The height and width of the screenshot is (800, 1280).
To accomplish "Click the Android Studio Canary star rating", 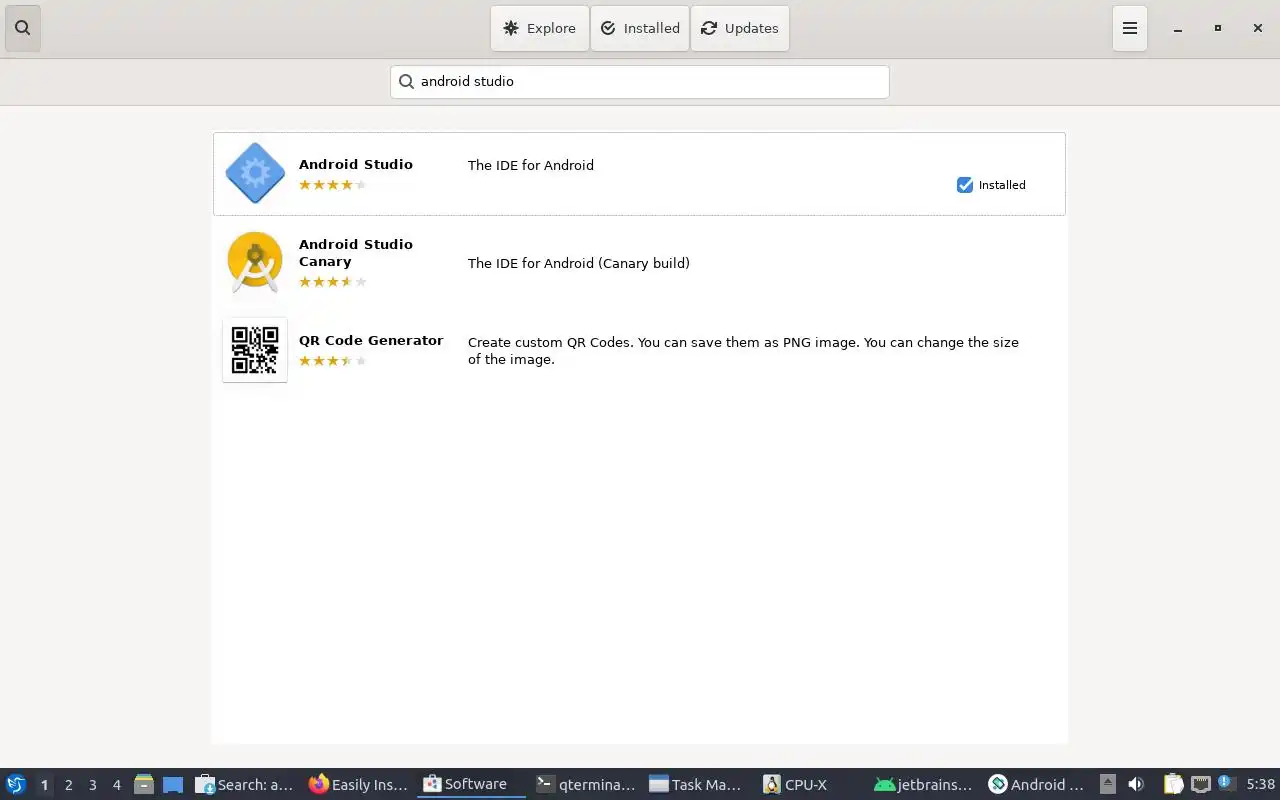I will click(333, 282).
